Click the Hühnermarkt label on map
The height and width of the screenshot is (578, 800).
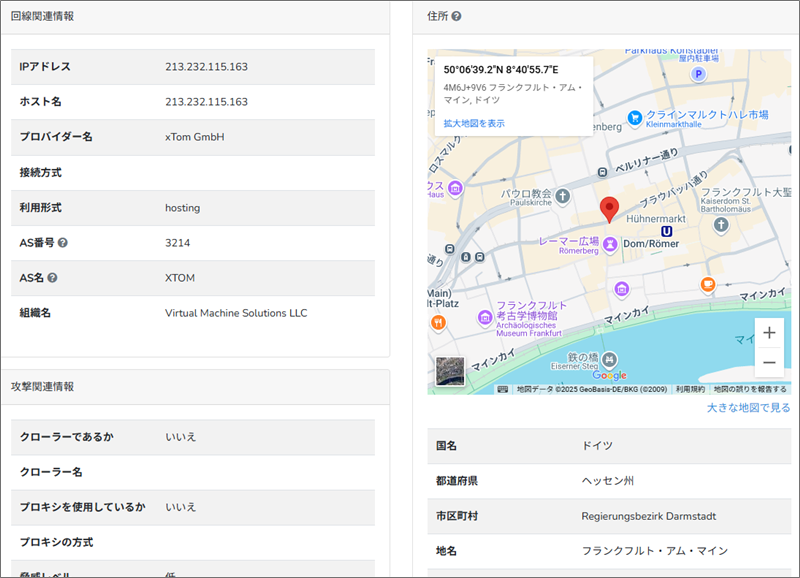[x=656, y=219]
